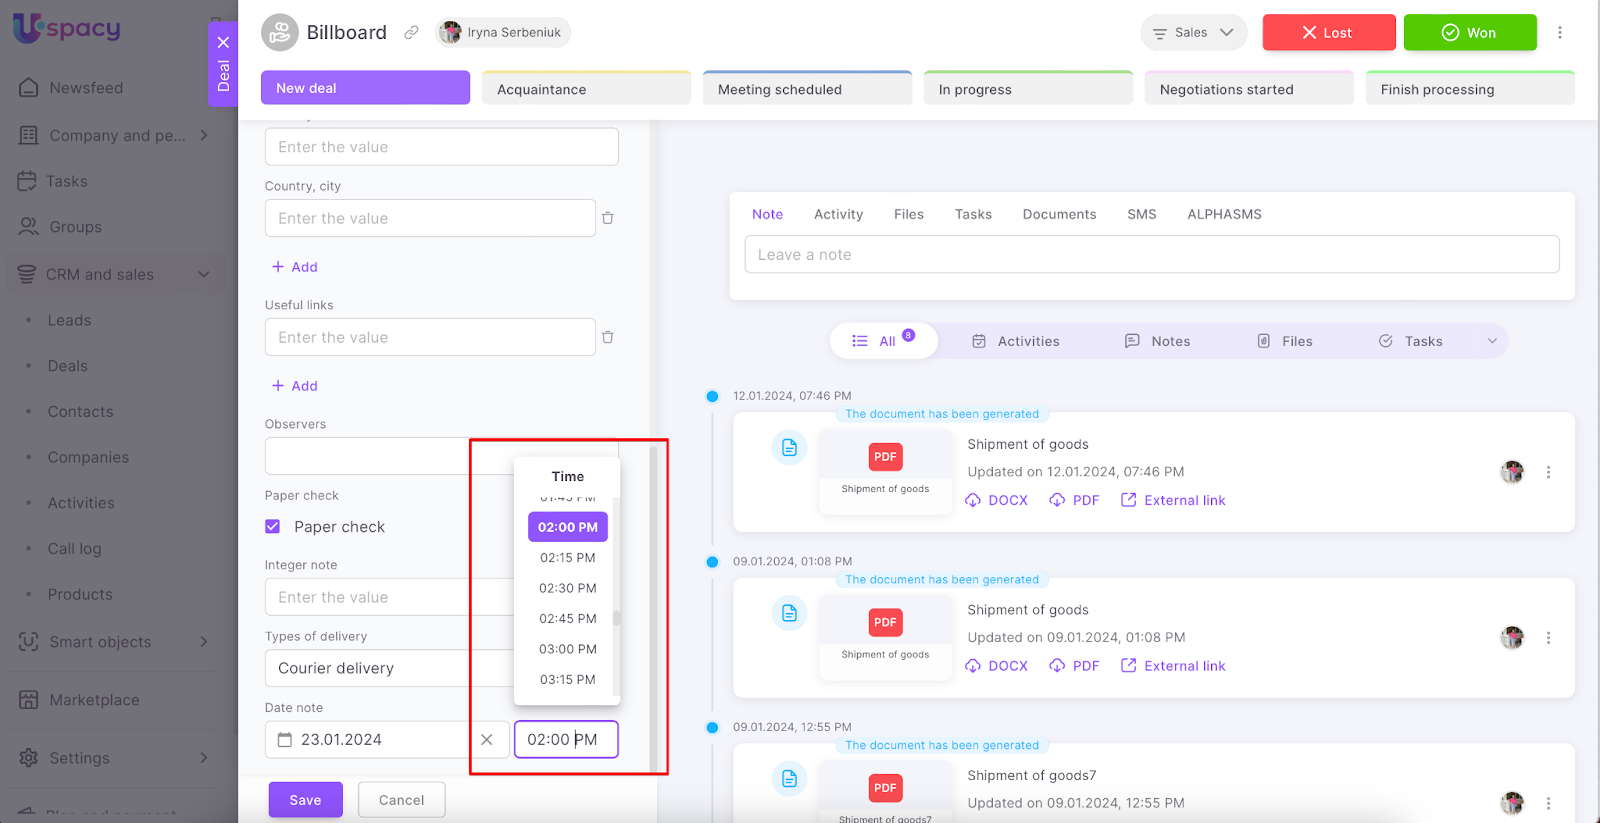Click the copy link icon beside Billboard
Image resolution: width=1600 pixels, height=823 pixels.
(411, 33)
